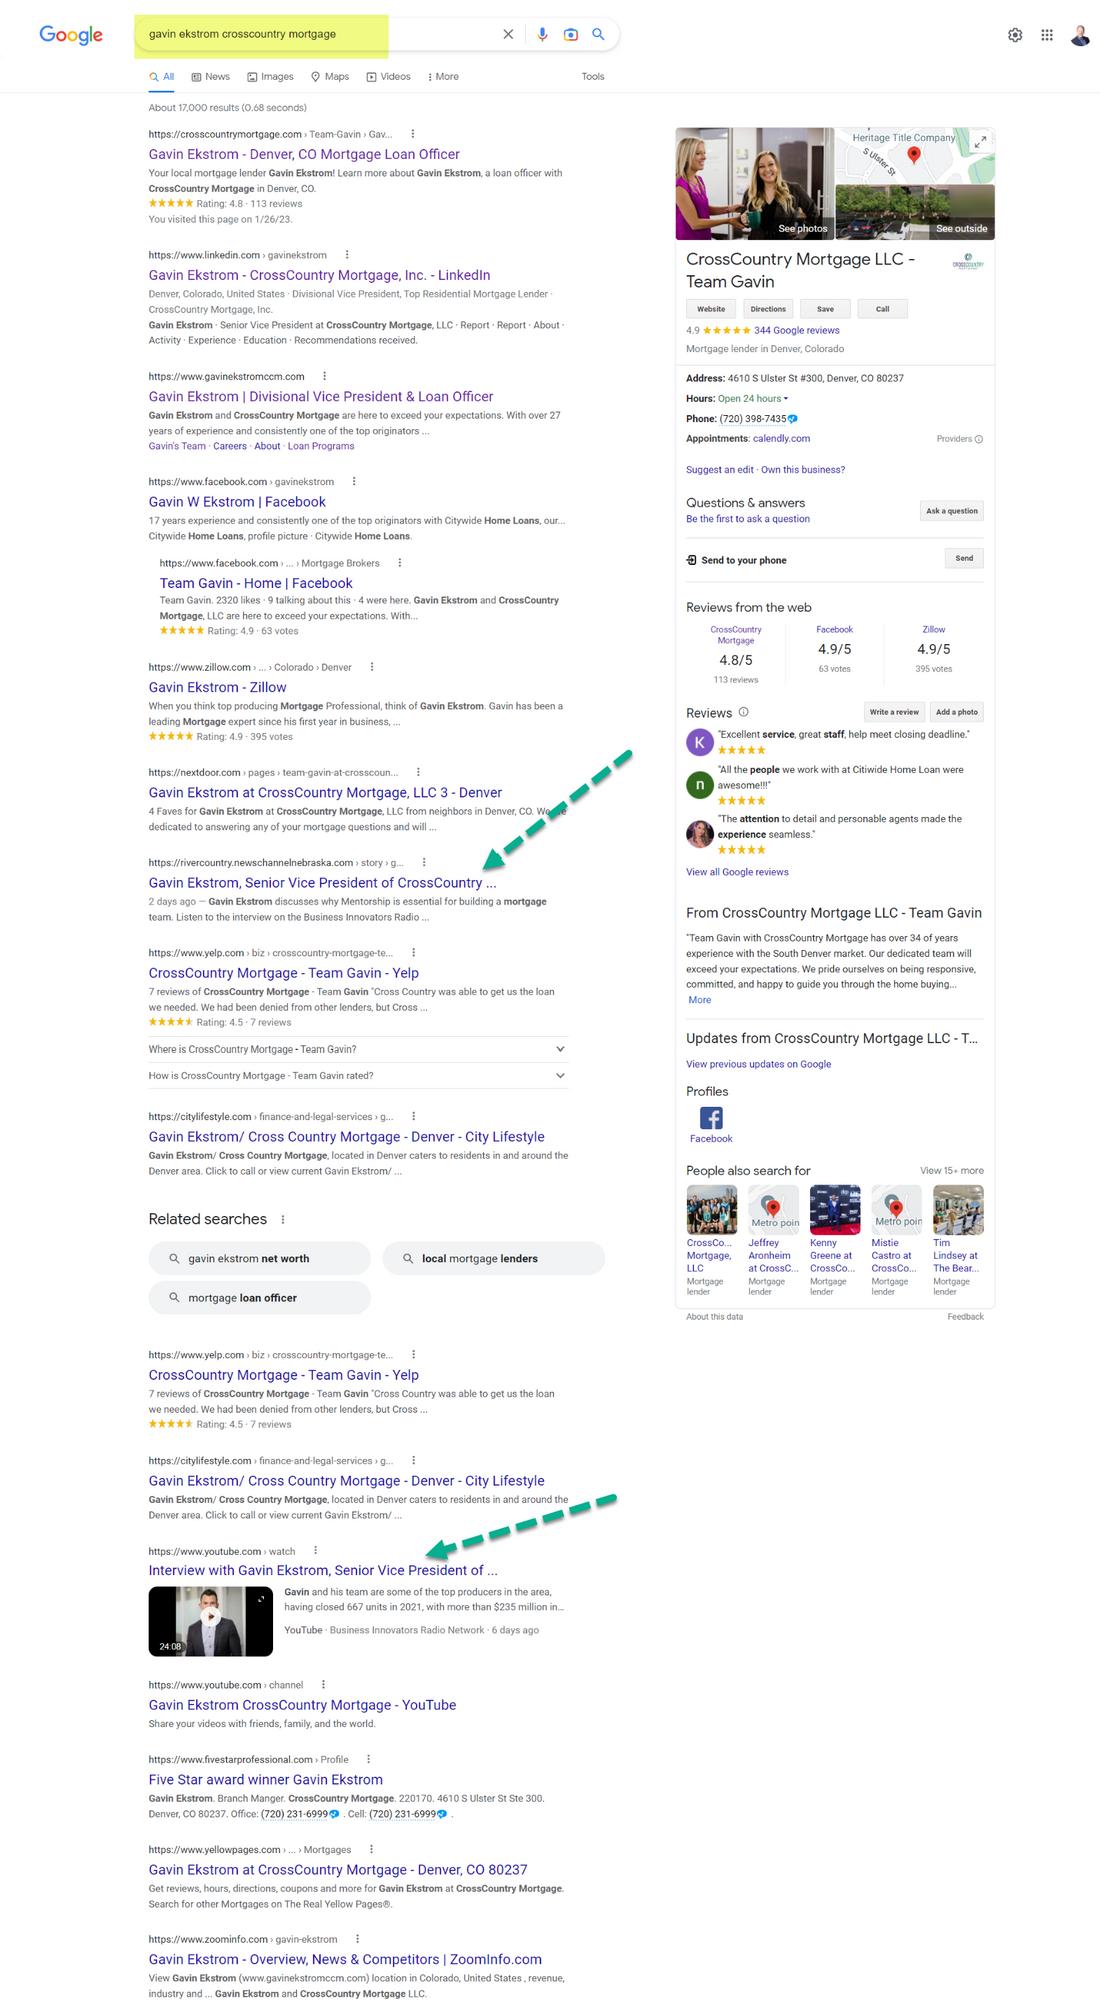Click the calendly.com appointments link
1100x2012 pixels.
(781, 438)
